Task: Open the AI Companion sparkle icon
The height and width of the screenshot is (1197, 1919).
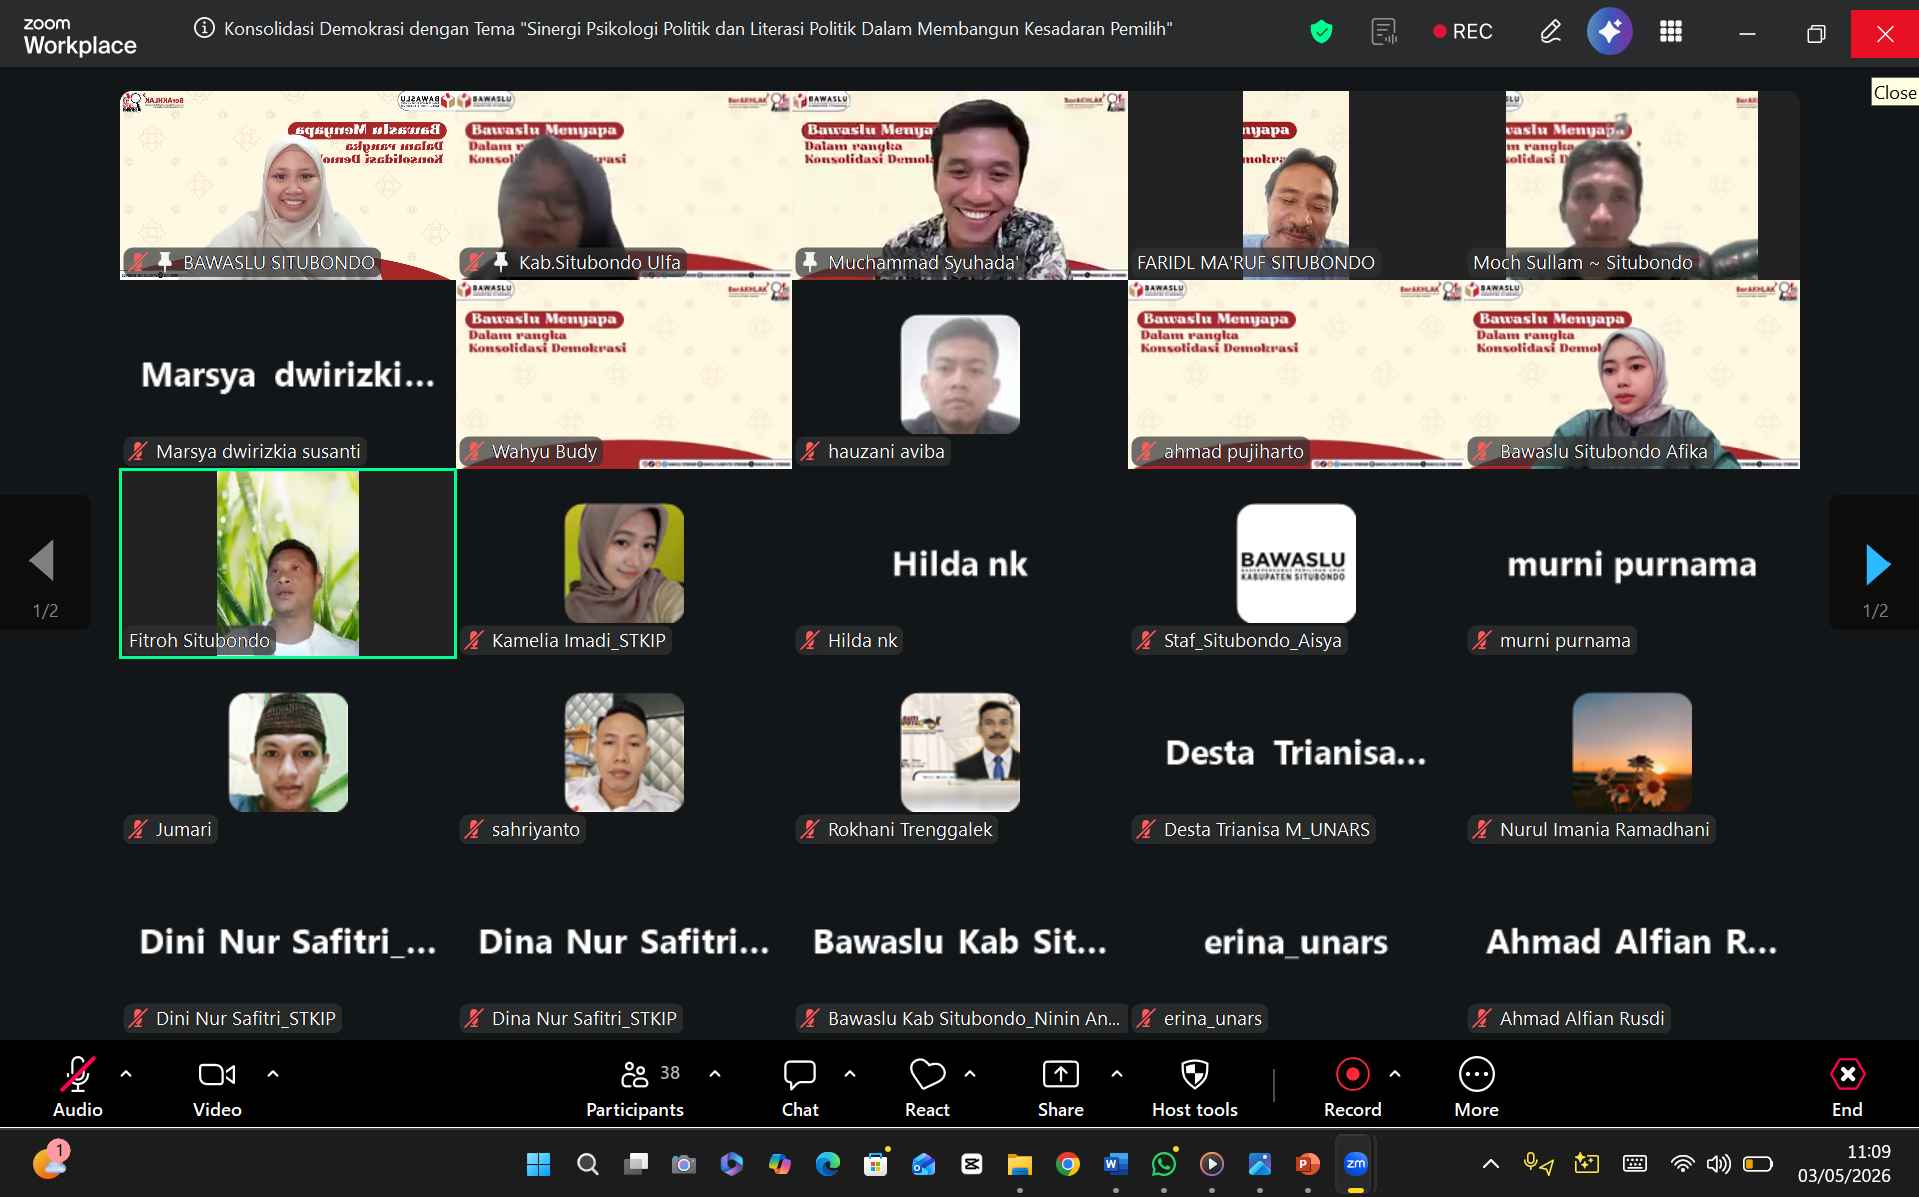Action: point(1609,32)
